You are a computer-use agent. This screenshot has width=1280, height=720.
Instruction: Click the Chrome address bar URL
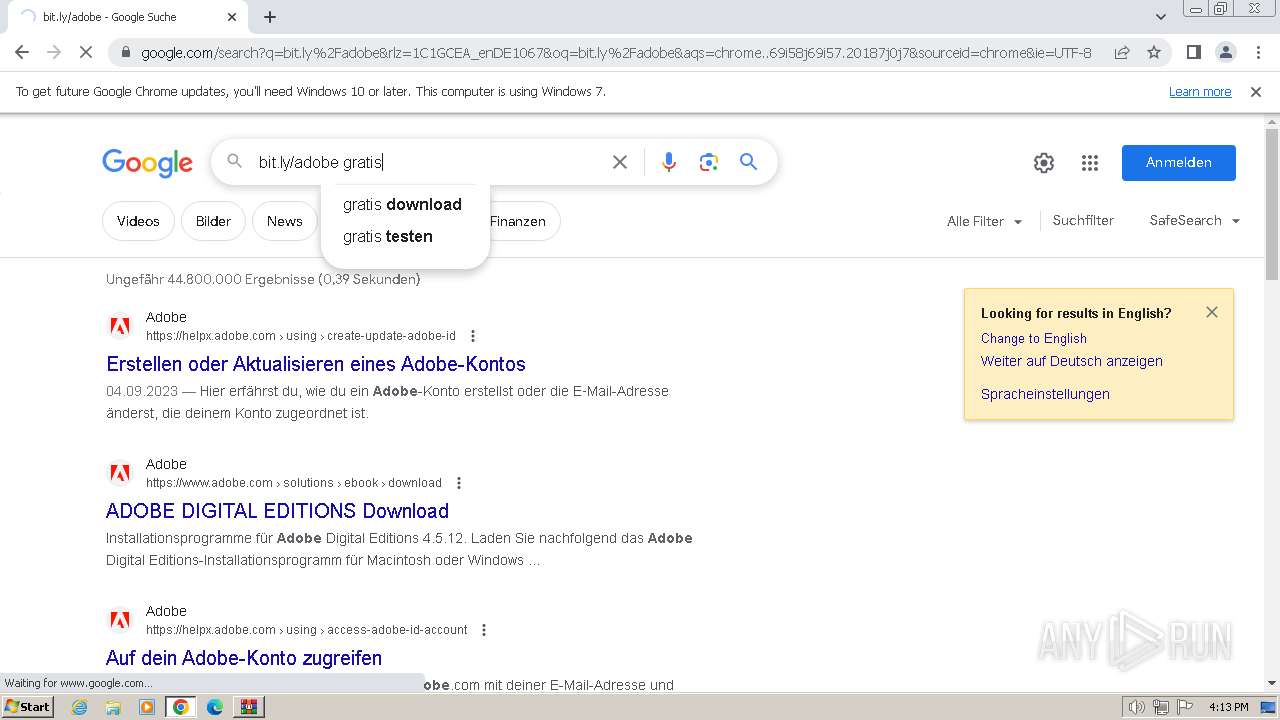tap(616, 52)
